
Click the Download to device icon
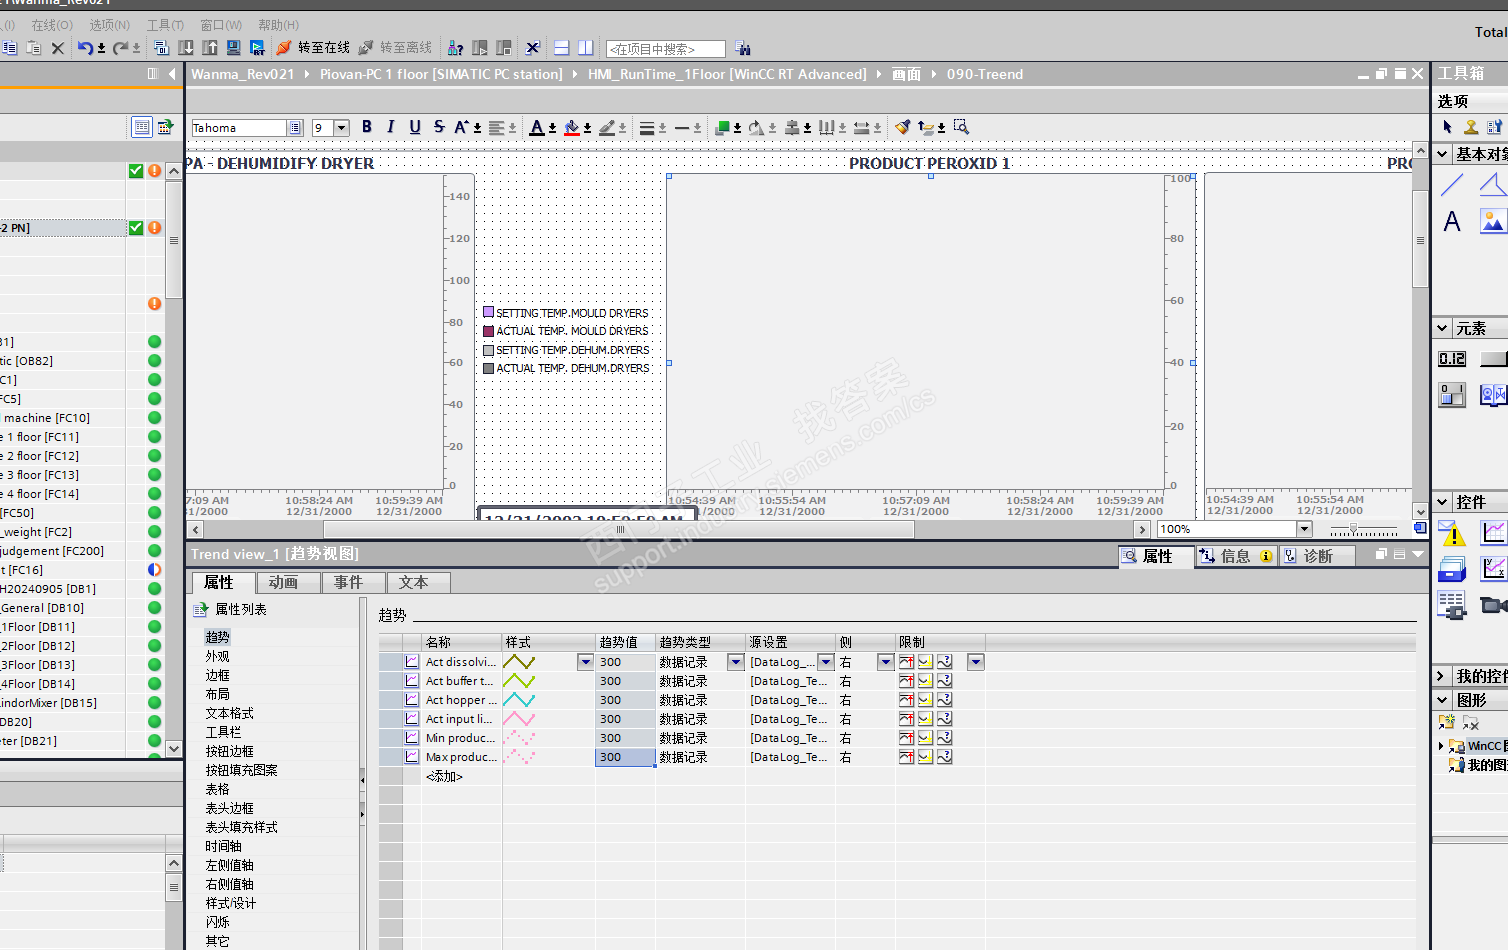(x=186, y=48)
